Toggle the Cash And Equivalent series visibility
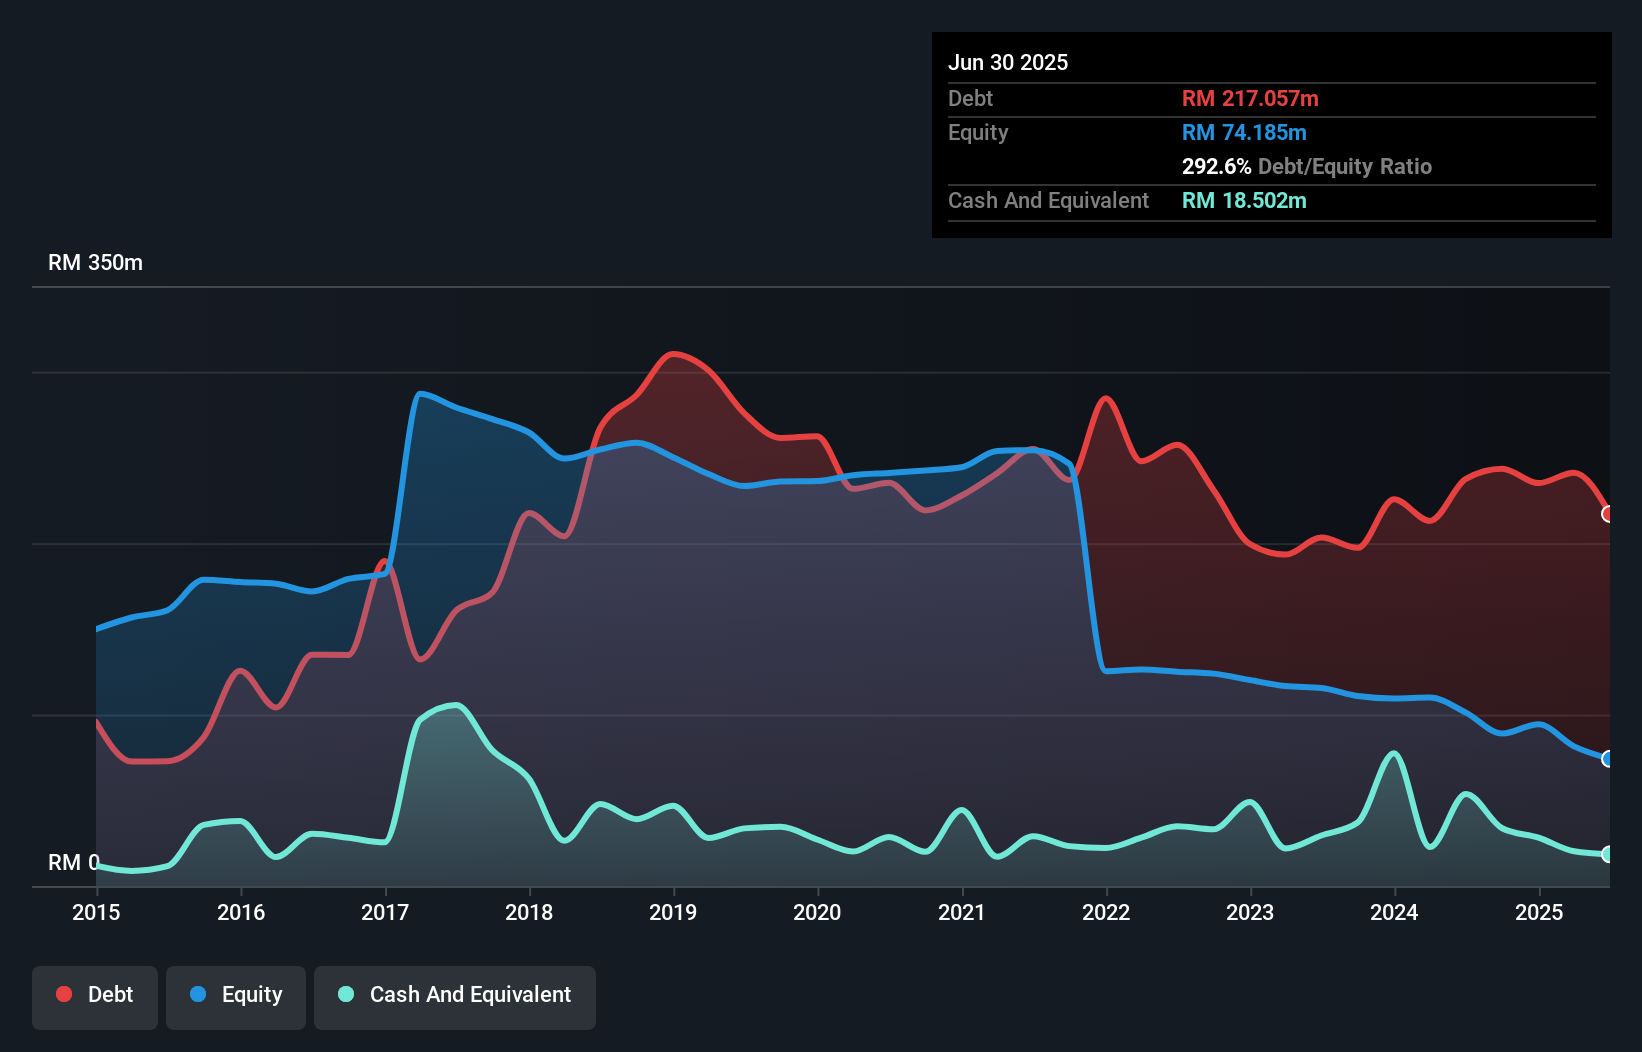The image size is (1642, 1052). click(x=455, y=994)
